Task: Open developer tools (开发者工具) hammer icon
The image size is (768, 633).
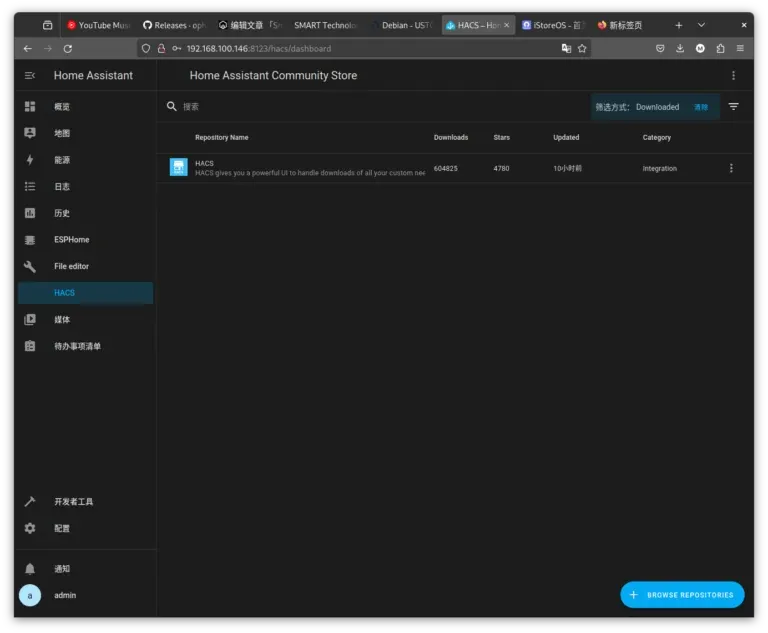Action: pyautogui.click(x=30, y=502)
